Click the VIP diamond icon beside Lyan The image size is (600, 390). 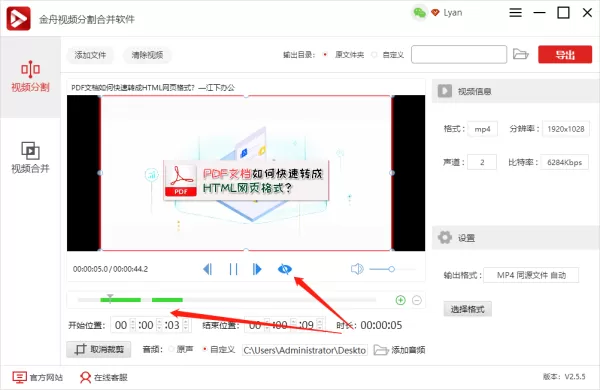point(435,13)
